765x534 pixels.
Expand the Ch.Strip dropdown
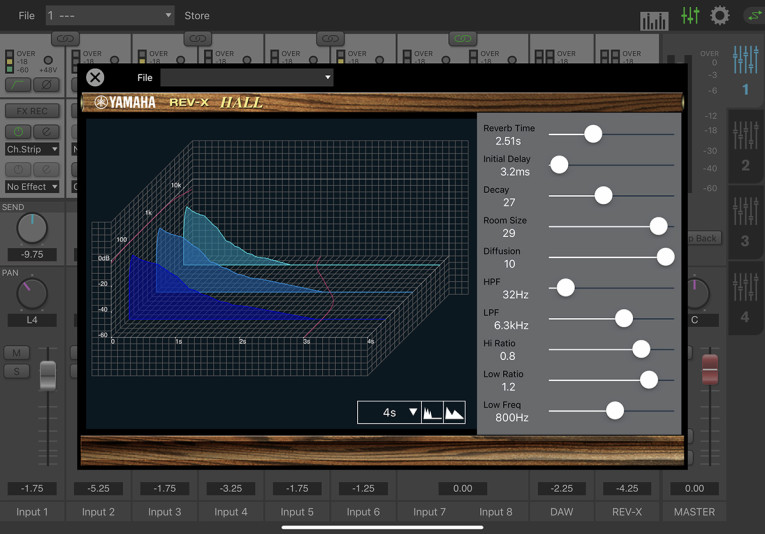(32, 149)
